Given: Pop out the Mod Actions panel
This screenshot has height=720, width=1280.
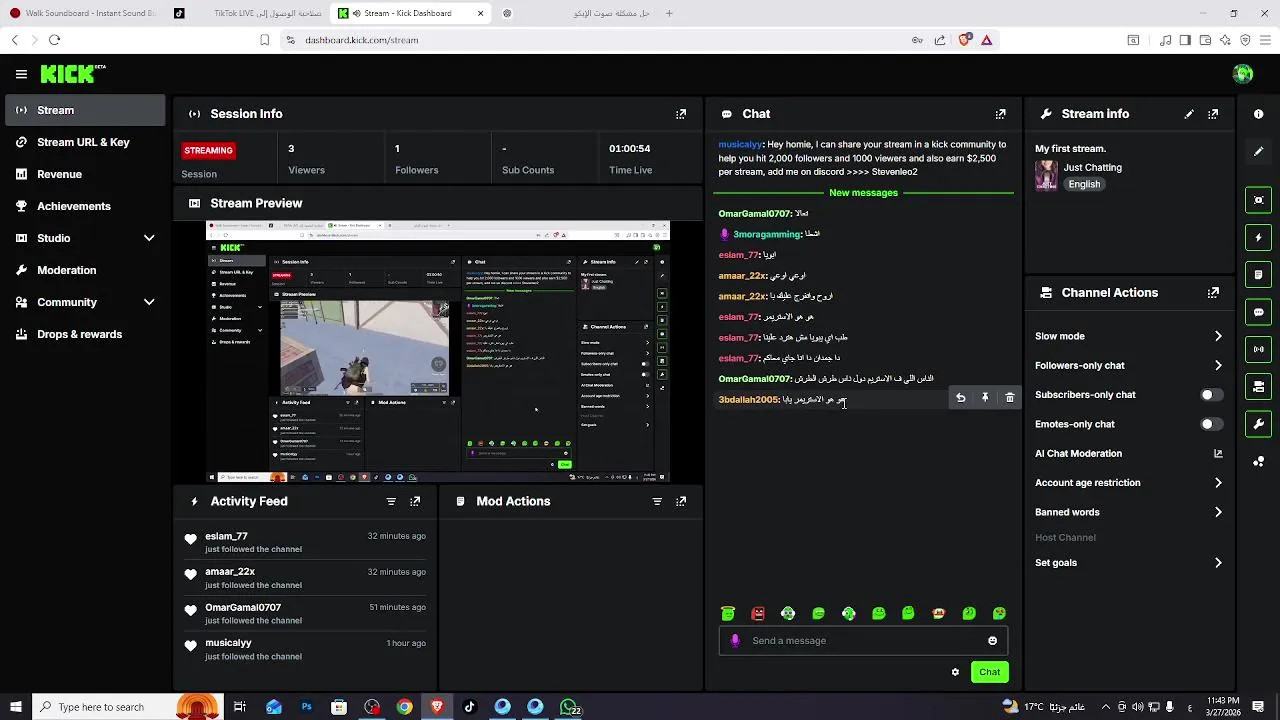Looking at the screenshot, I should pos(681,502).
